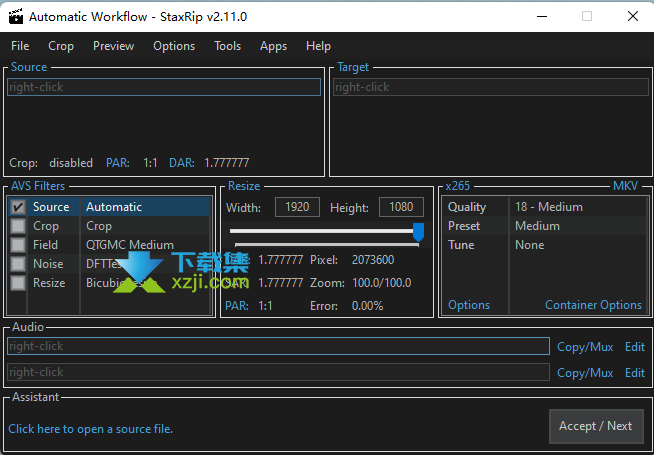Screen dimensions: 654x455
Task: Edit the second audio track
Action: click(635, 373)
